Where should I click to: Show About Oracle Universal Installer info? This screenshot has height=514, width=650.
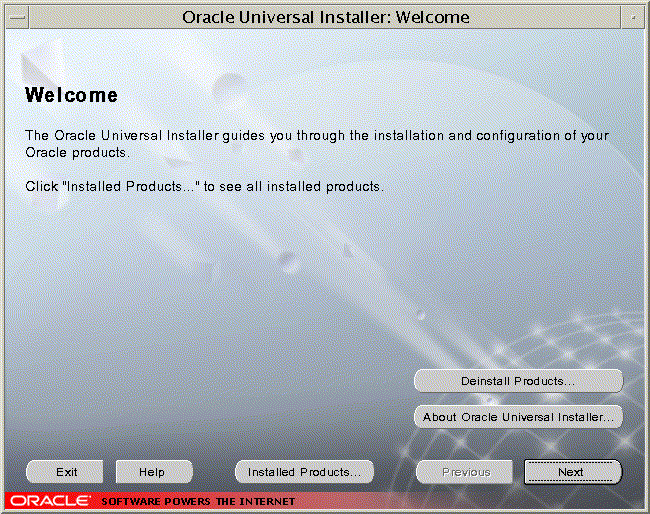(x=518, y=417)
